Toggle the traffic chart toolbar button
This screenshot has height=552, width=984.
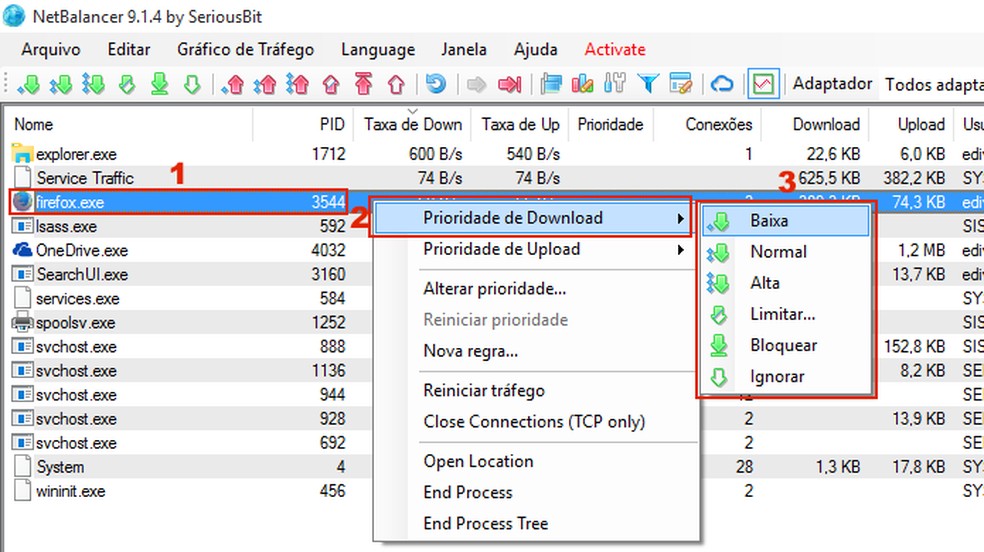click(763, 83)
